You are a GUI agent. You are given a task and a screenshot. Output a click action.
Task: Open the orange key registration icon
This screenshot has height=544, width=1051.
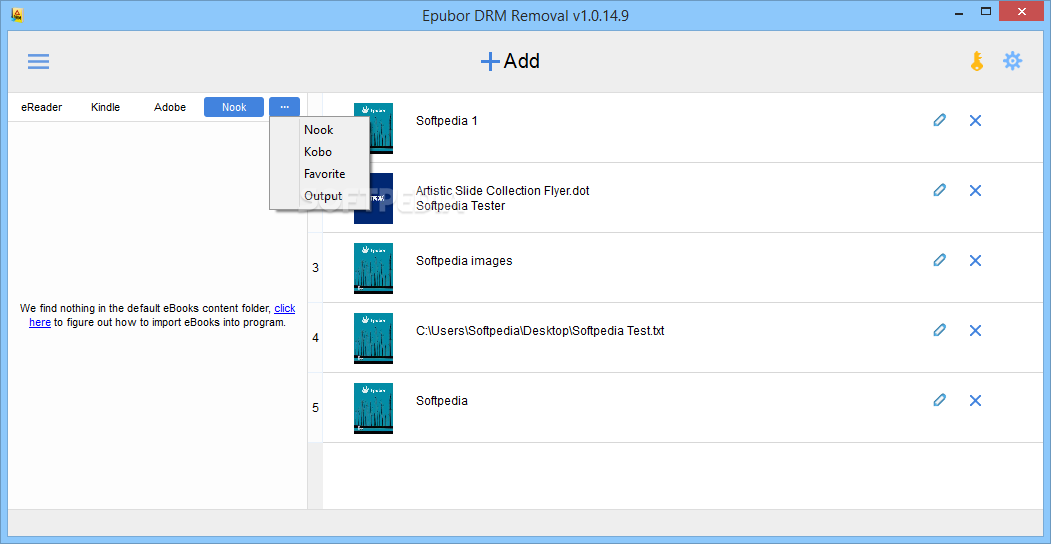tap(977, 62)
